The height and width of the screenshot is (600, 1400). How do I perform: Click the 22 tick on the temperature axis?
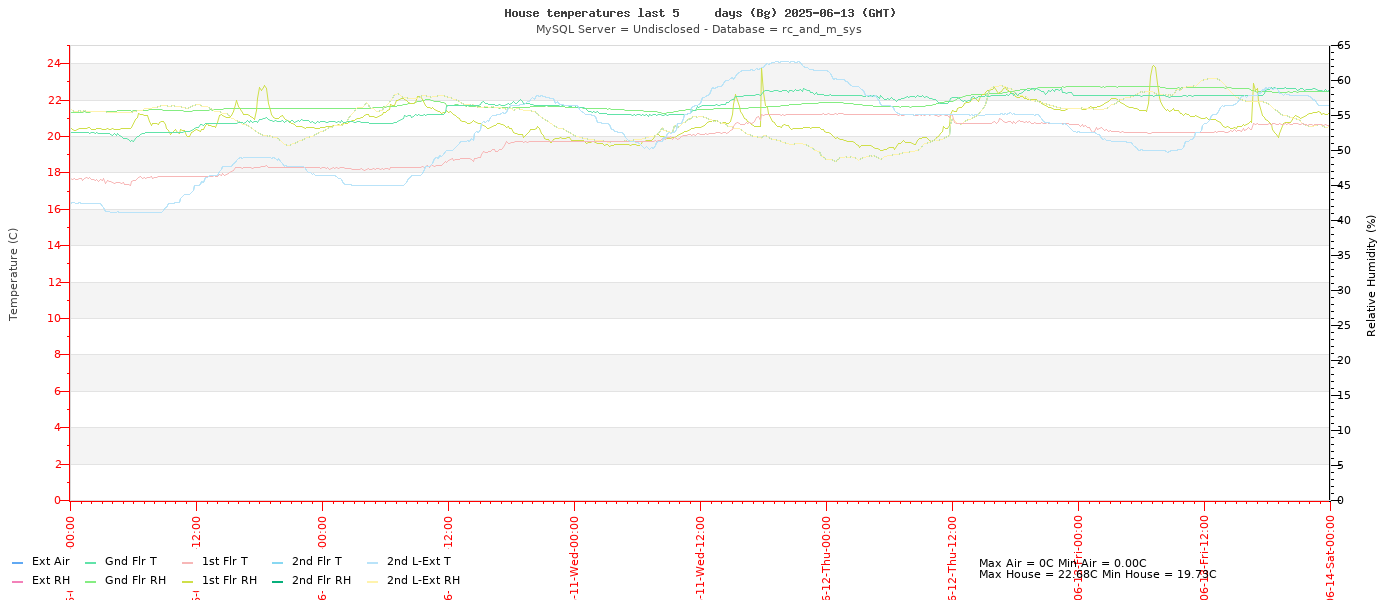pyautogui.click(x=54, y=100)
